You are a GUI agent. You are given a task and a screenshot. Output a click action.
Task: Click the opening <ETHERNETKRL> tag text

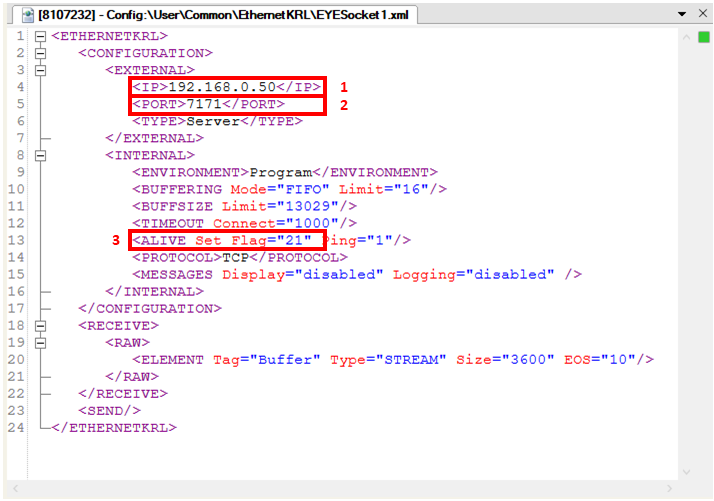click(109, 36)
